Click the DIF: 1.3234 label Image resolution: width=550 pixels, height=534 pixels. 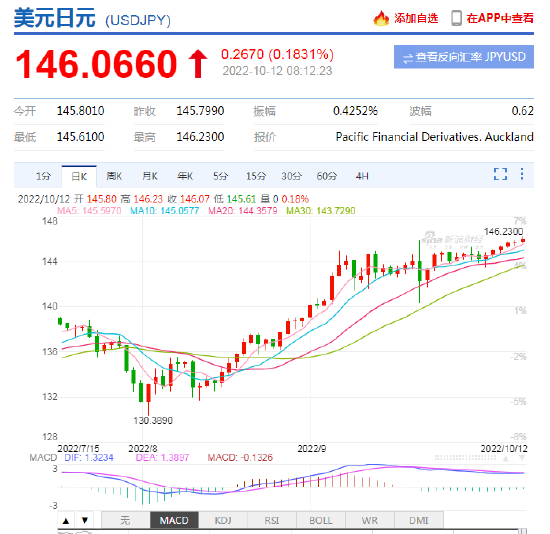click(x=89, y=458)
